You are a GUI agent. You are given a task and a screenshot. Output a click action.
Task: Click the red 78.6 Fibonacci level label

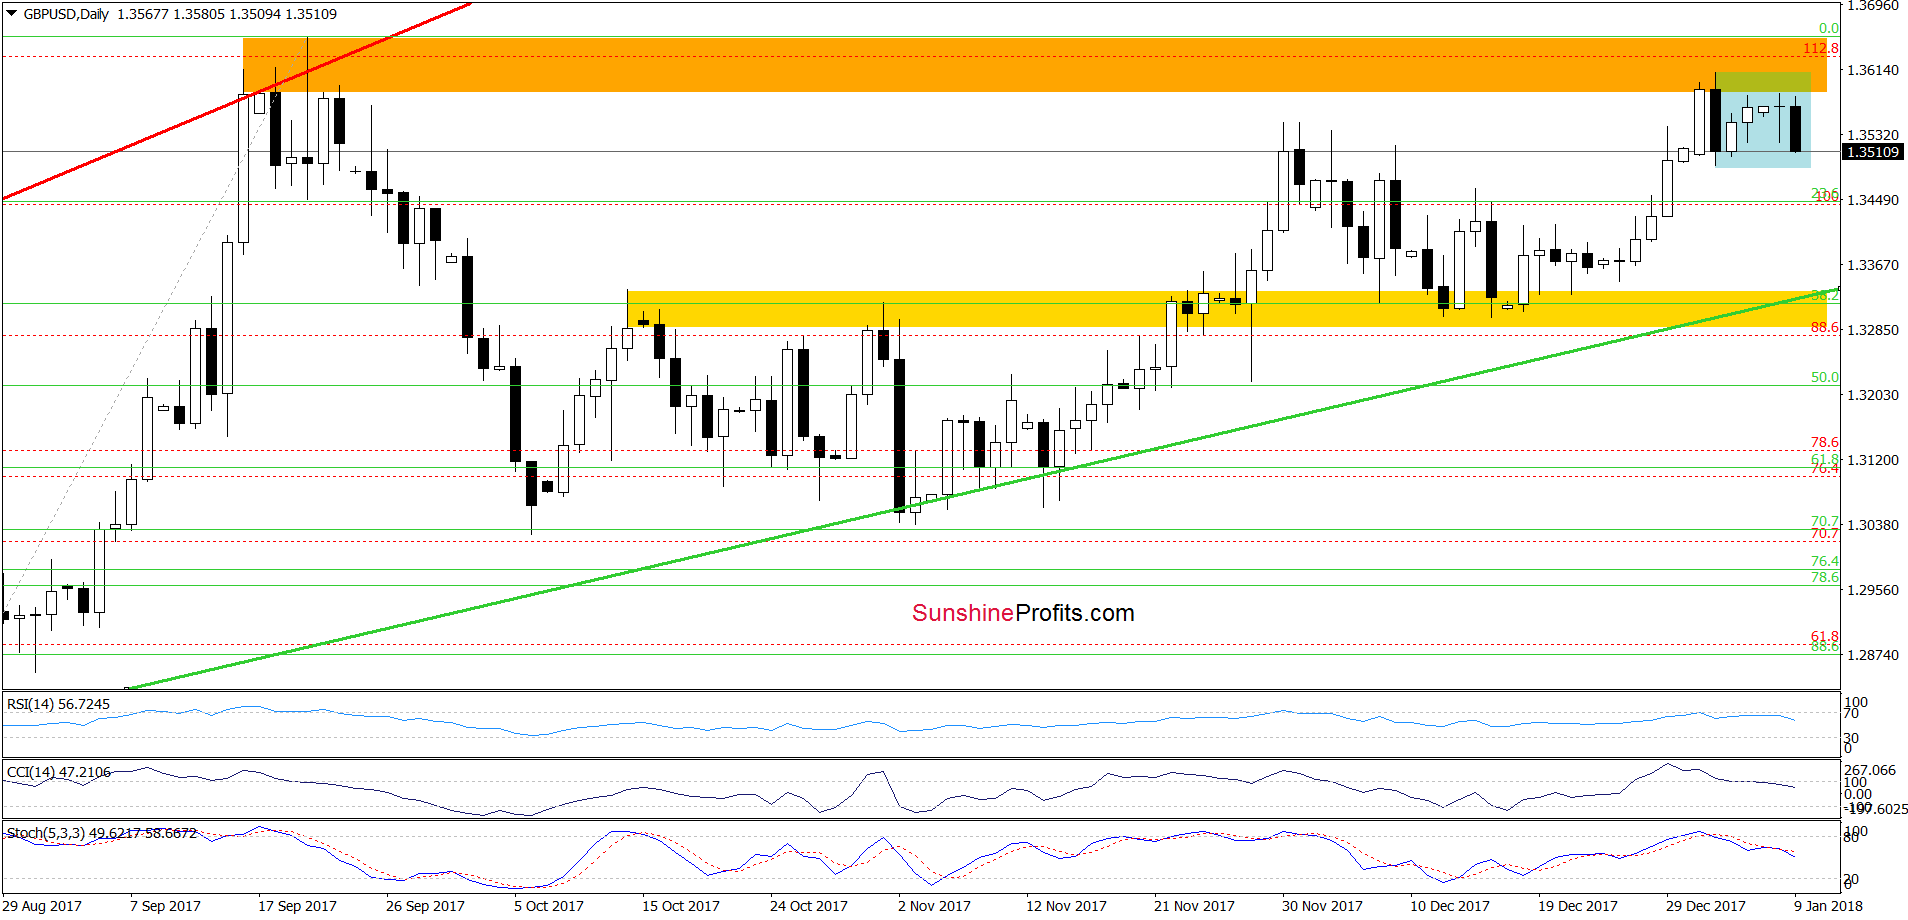(x=1824, y=442)
